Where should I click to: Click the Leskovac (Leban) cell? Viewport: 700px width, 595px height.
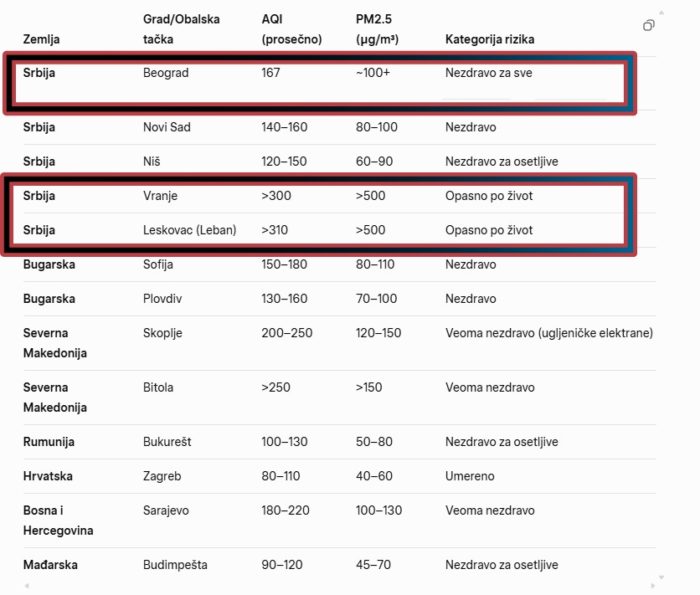(x=190, y=230)
